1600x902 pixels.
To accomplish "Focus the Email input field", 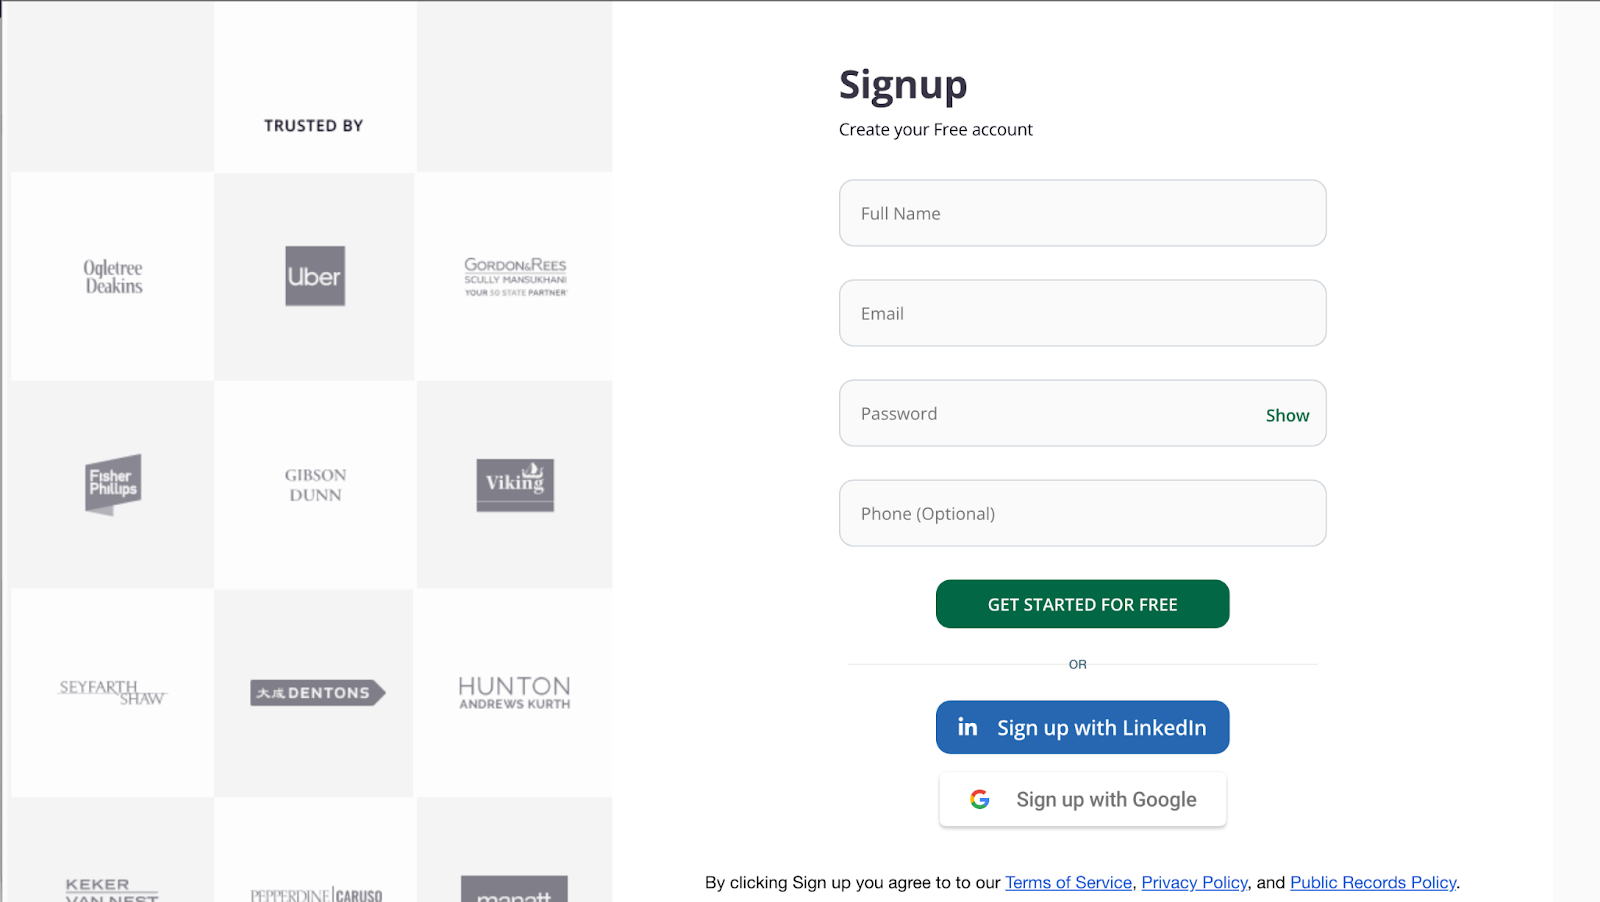I will coord(1082,313).
